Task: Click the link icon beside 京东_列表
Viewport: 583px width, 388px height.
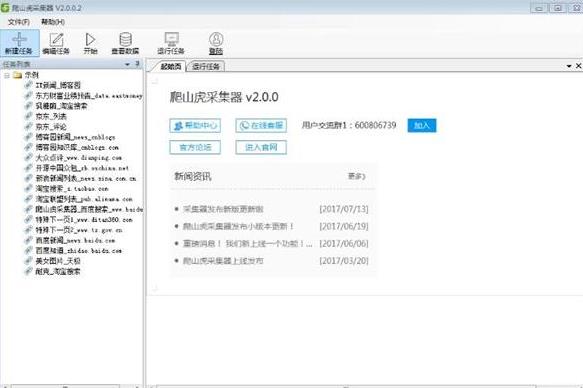Action: coord(28,116)
